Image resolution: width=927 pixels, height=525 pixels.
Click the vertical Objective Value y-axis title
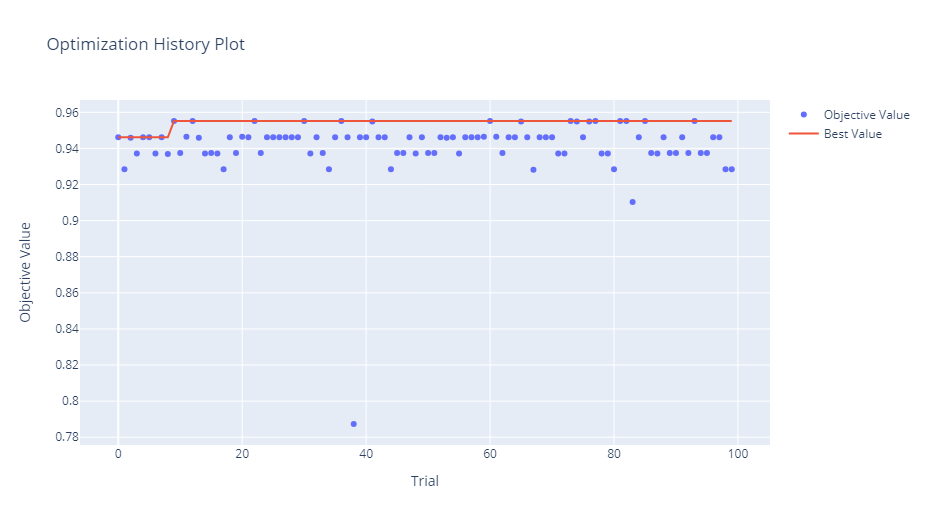28,272
